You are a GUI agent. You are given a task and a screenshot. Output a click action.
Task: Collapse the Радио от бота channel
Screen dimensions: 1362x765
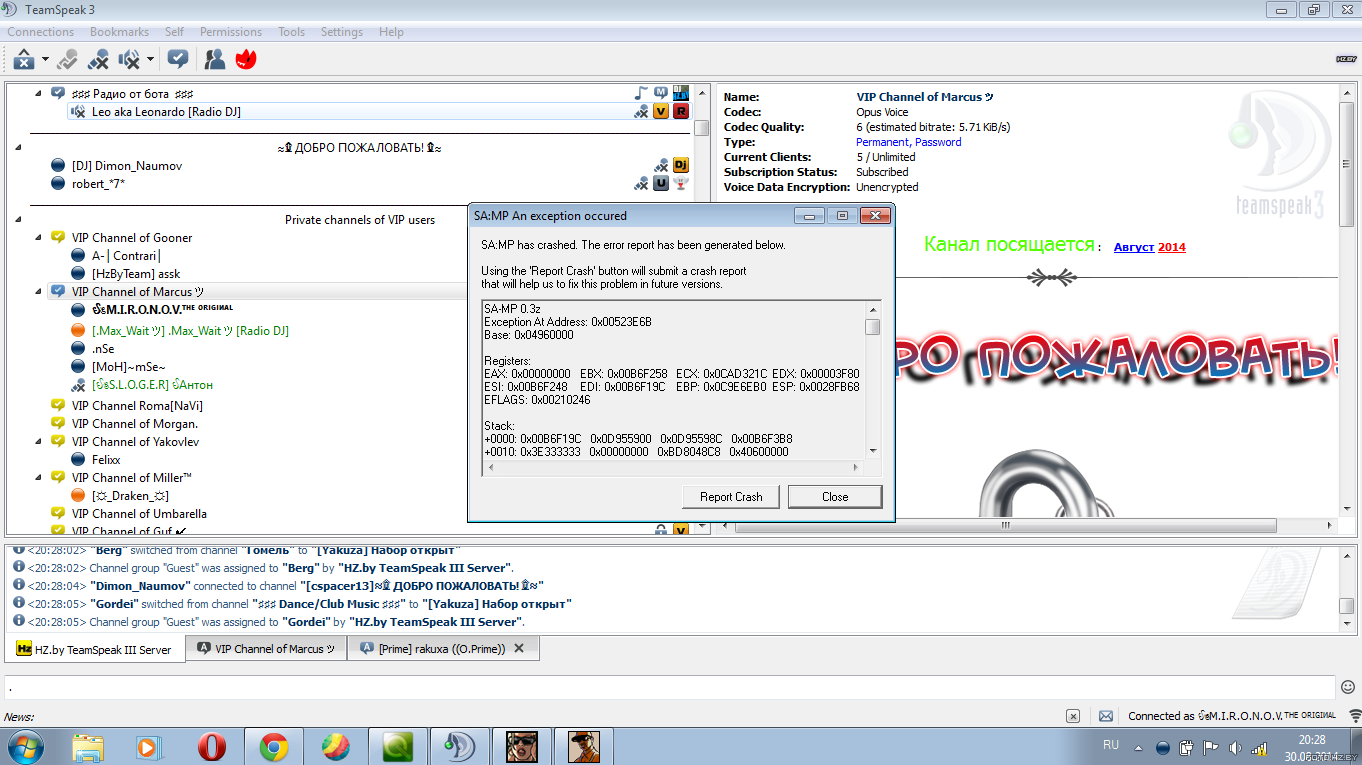[x=39, y=93]
